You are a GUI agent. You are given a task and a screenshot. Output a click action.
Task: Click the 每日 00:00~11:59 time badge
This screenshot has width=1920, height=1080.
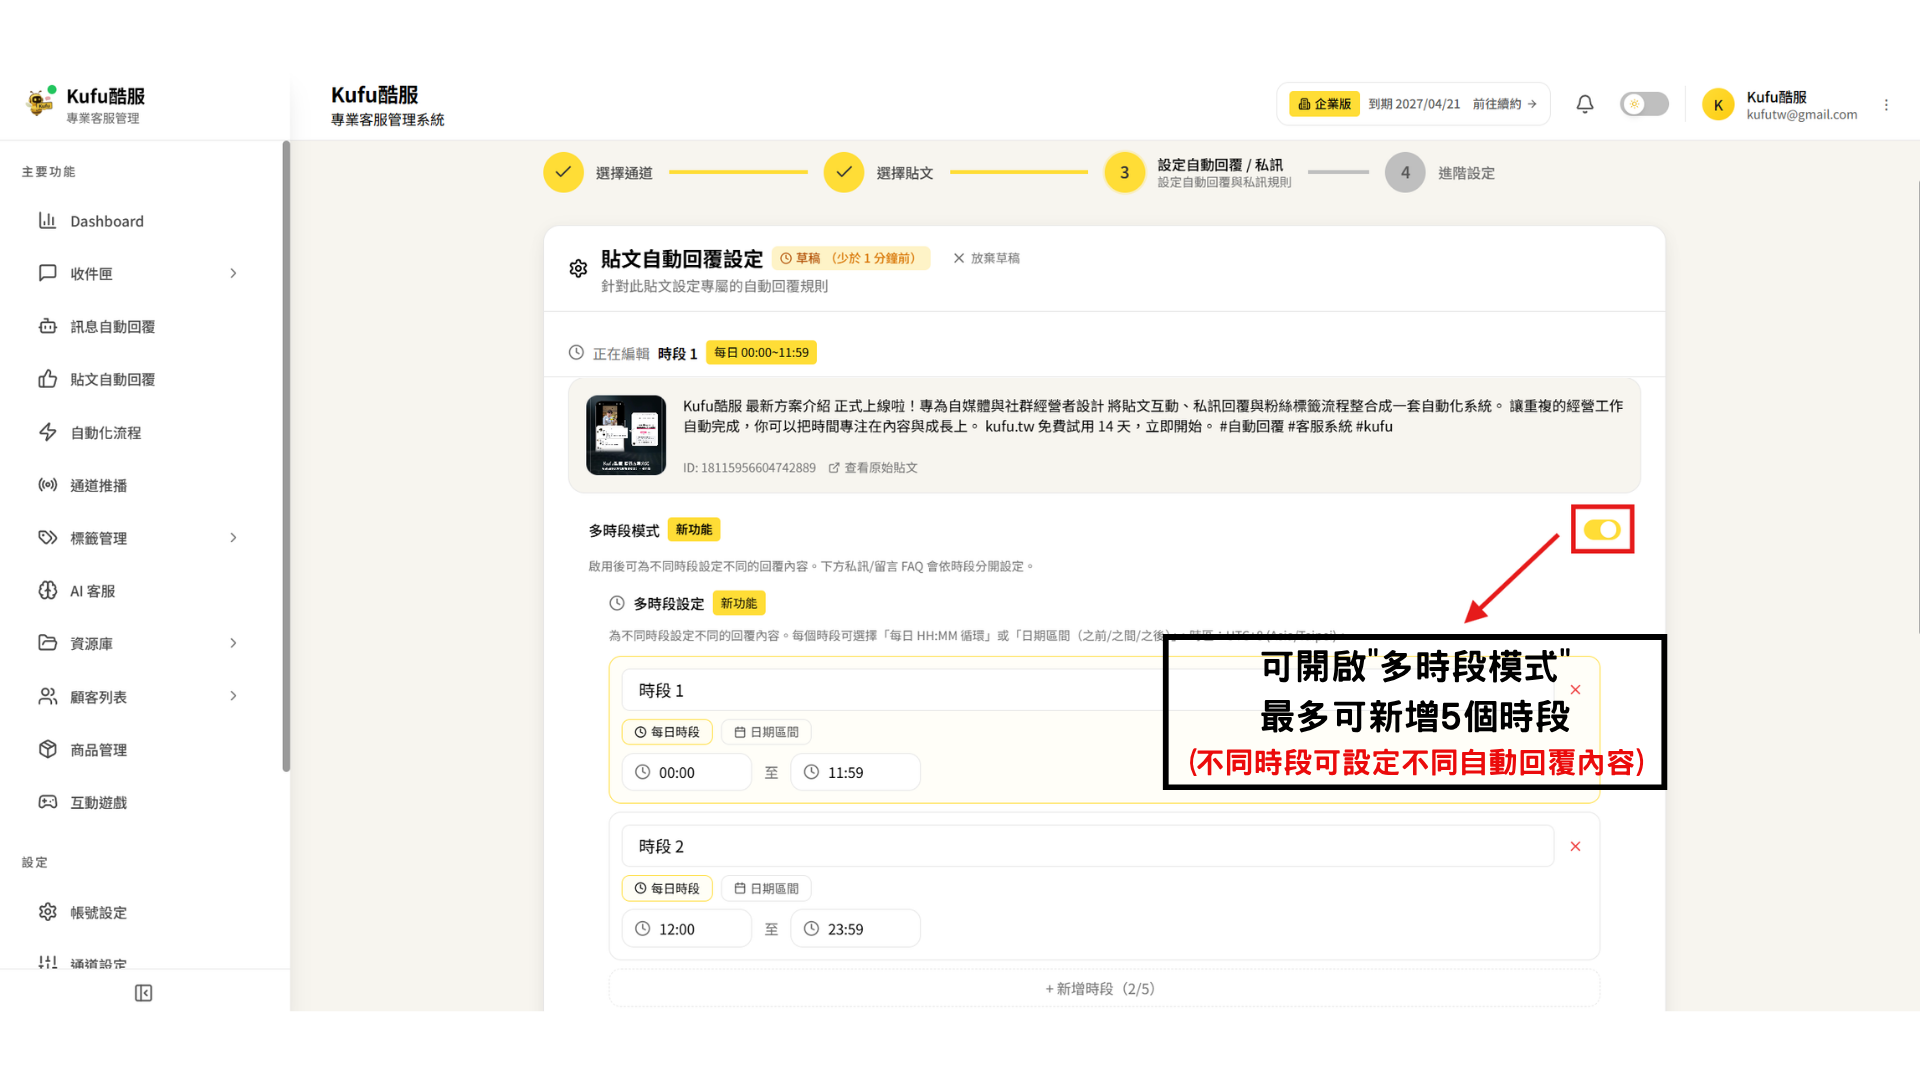[761, 353]
